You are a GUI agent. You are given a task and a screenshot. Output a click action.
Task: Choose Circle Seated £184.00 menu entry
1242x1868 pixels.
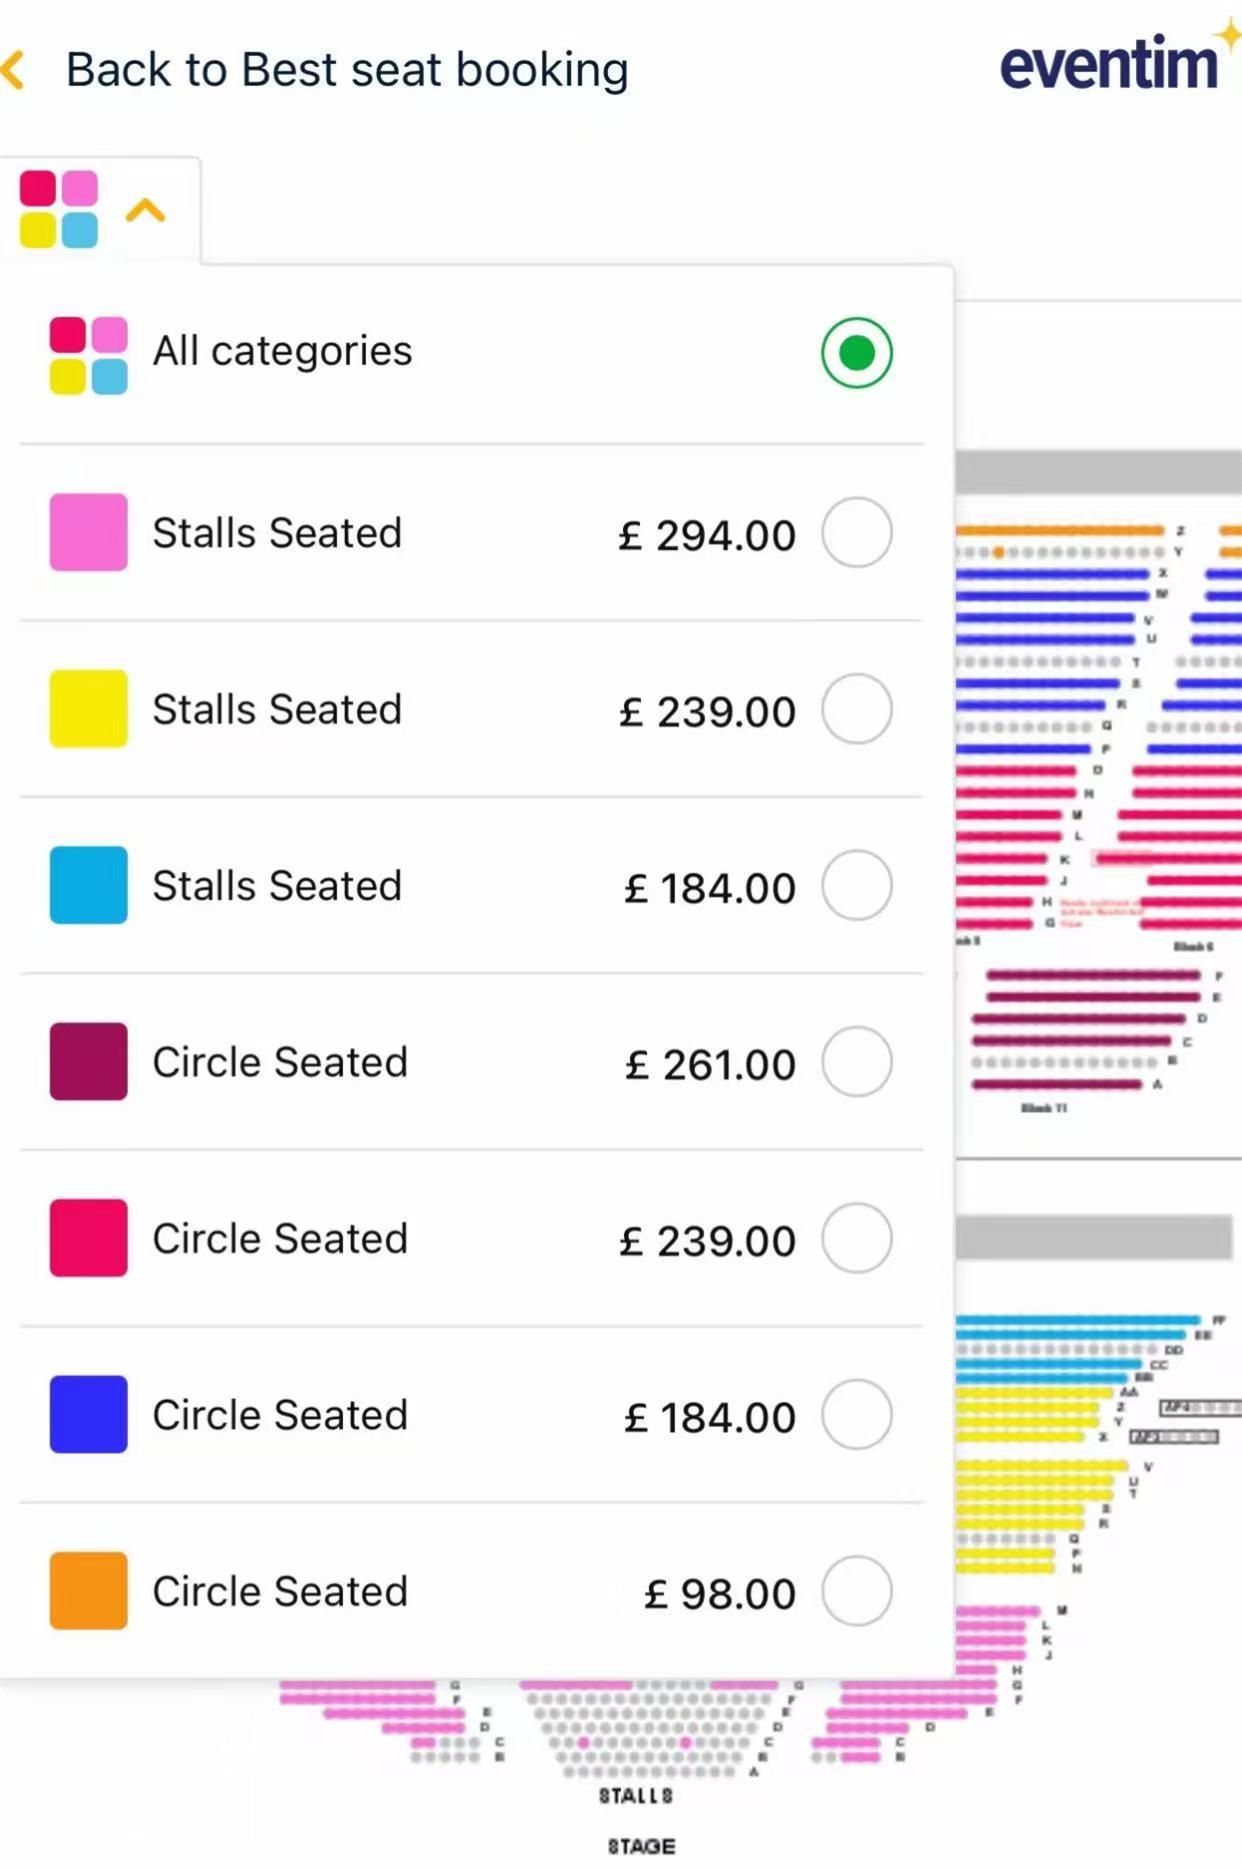point(471,1415)
